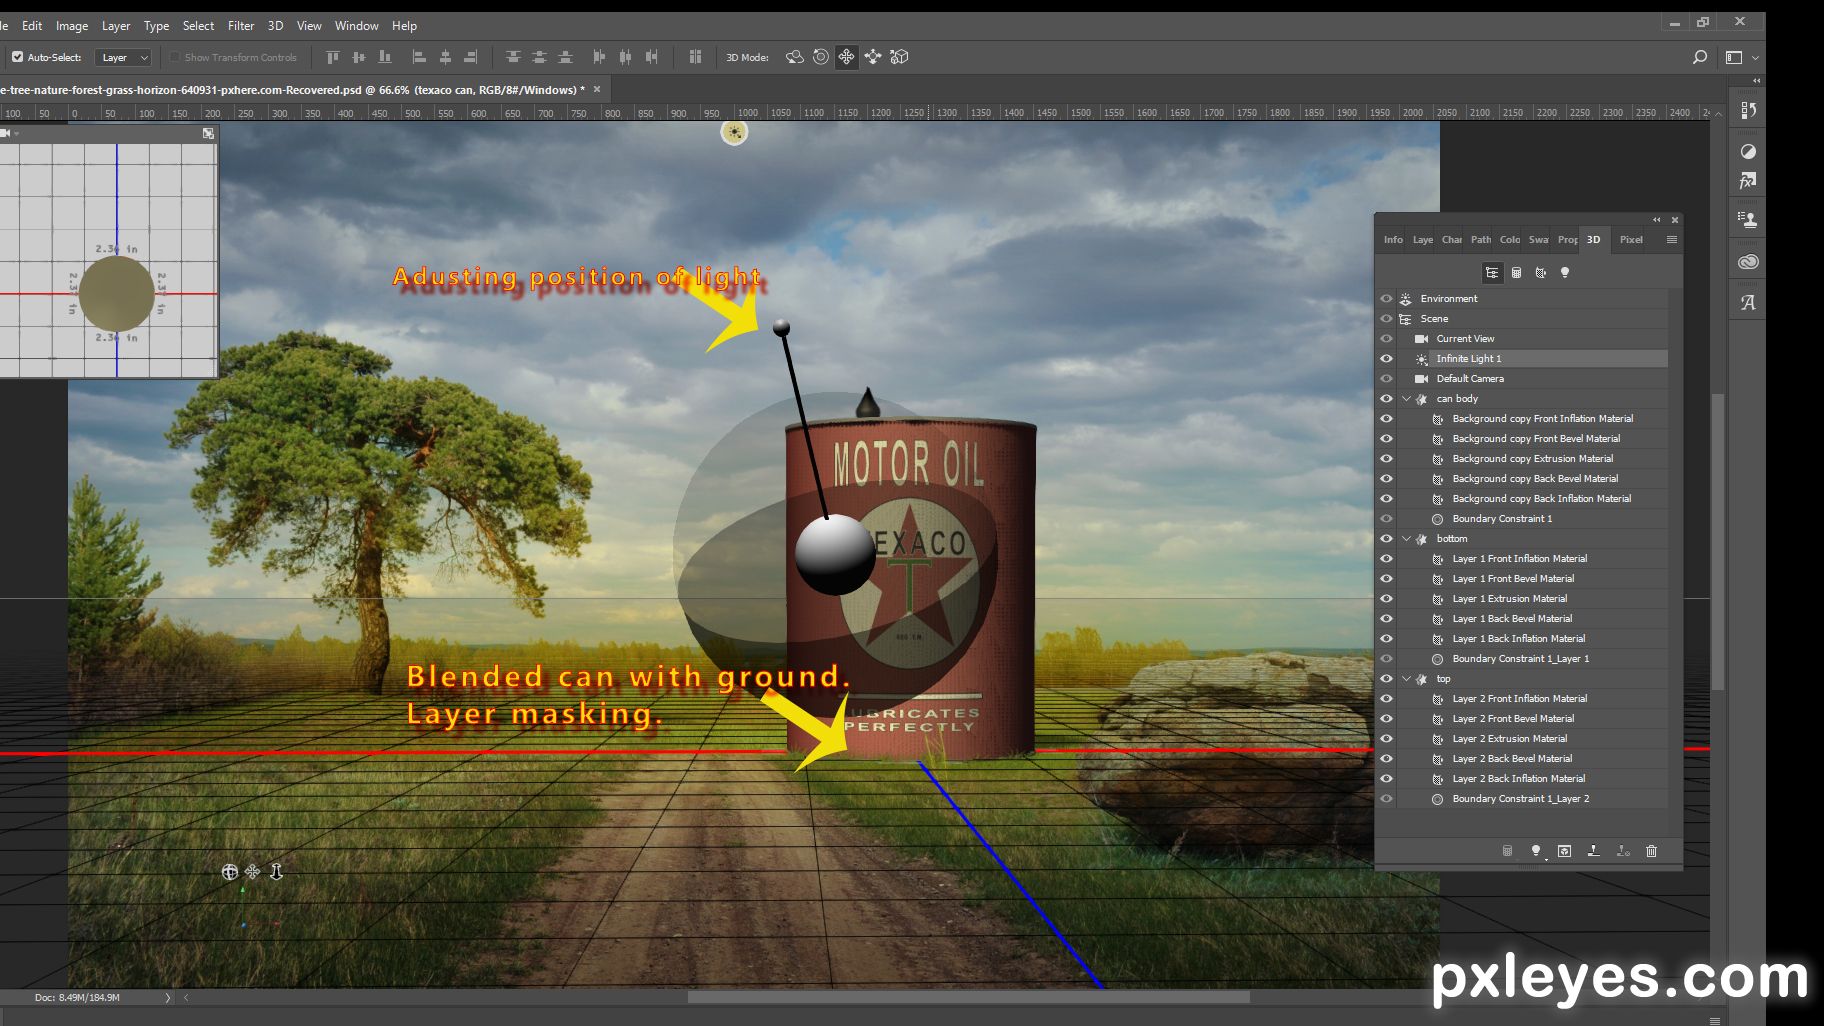Select the Roll 3D Camera mode icon

click(821, 57)
